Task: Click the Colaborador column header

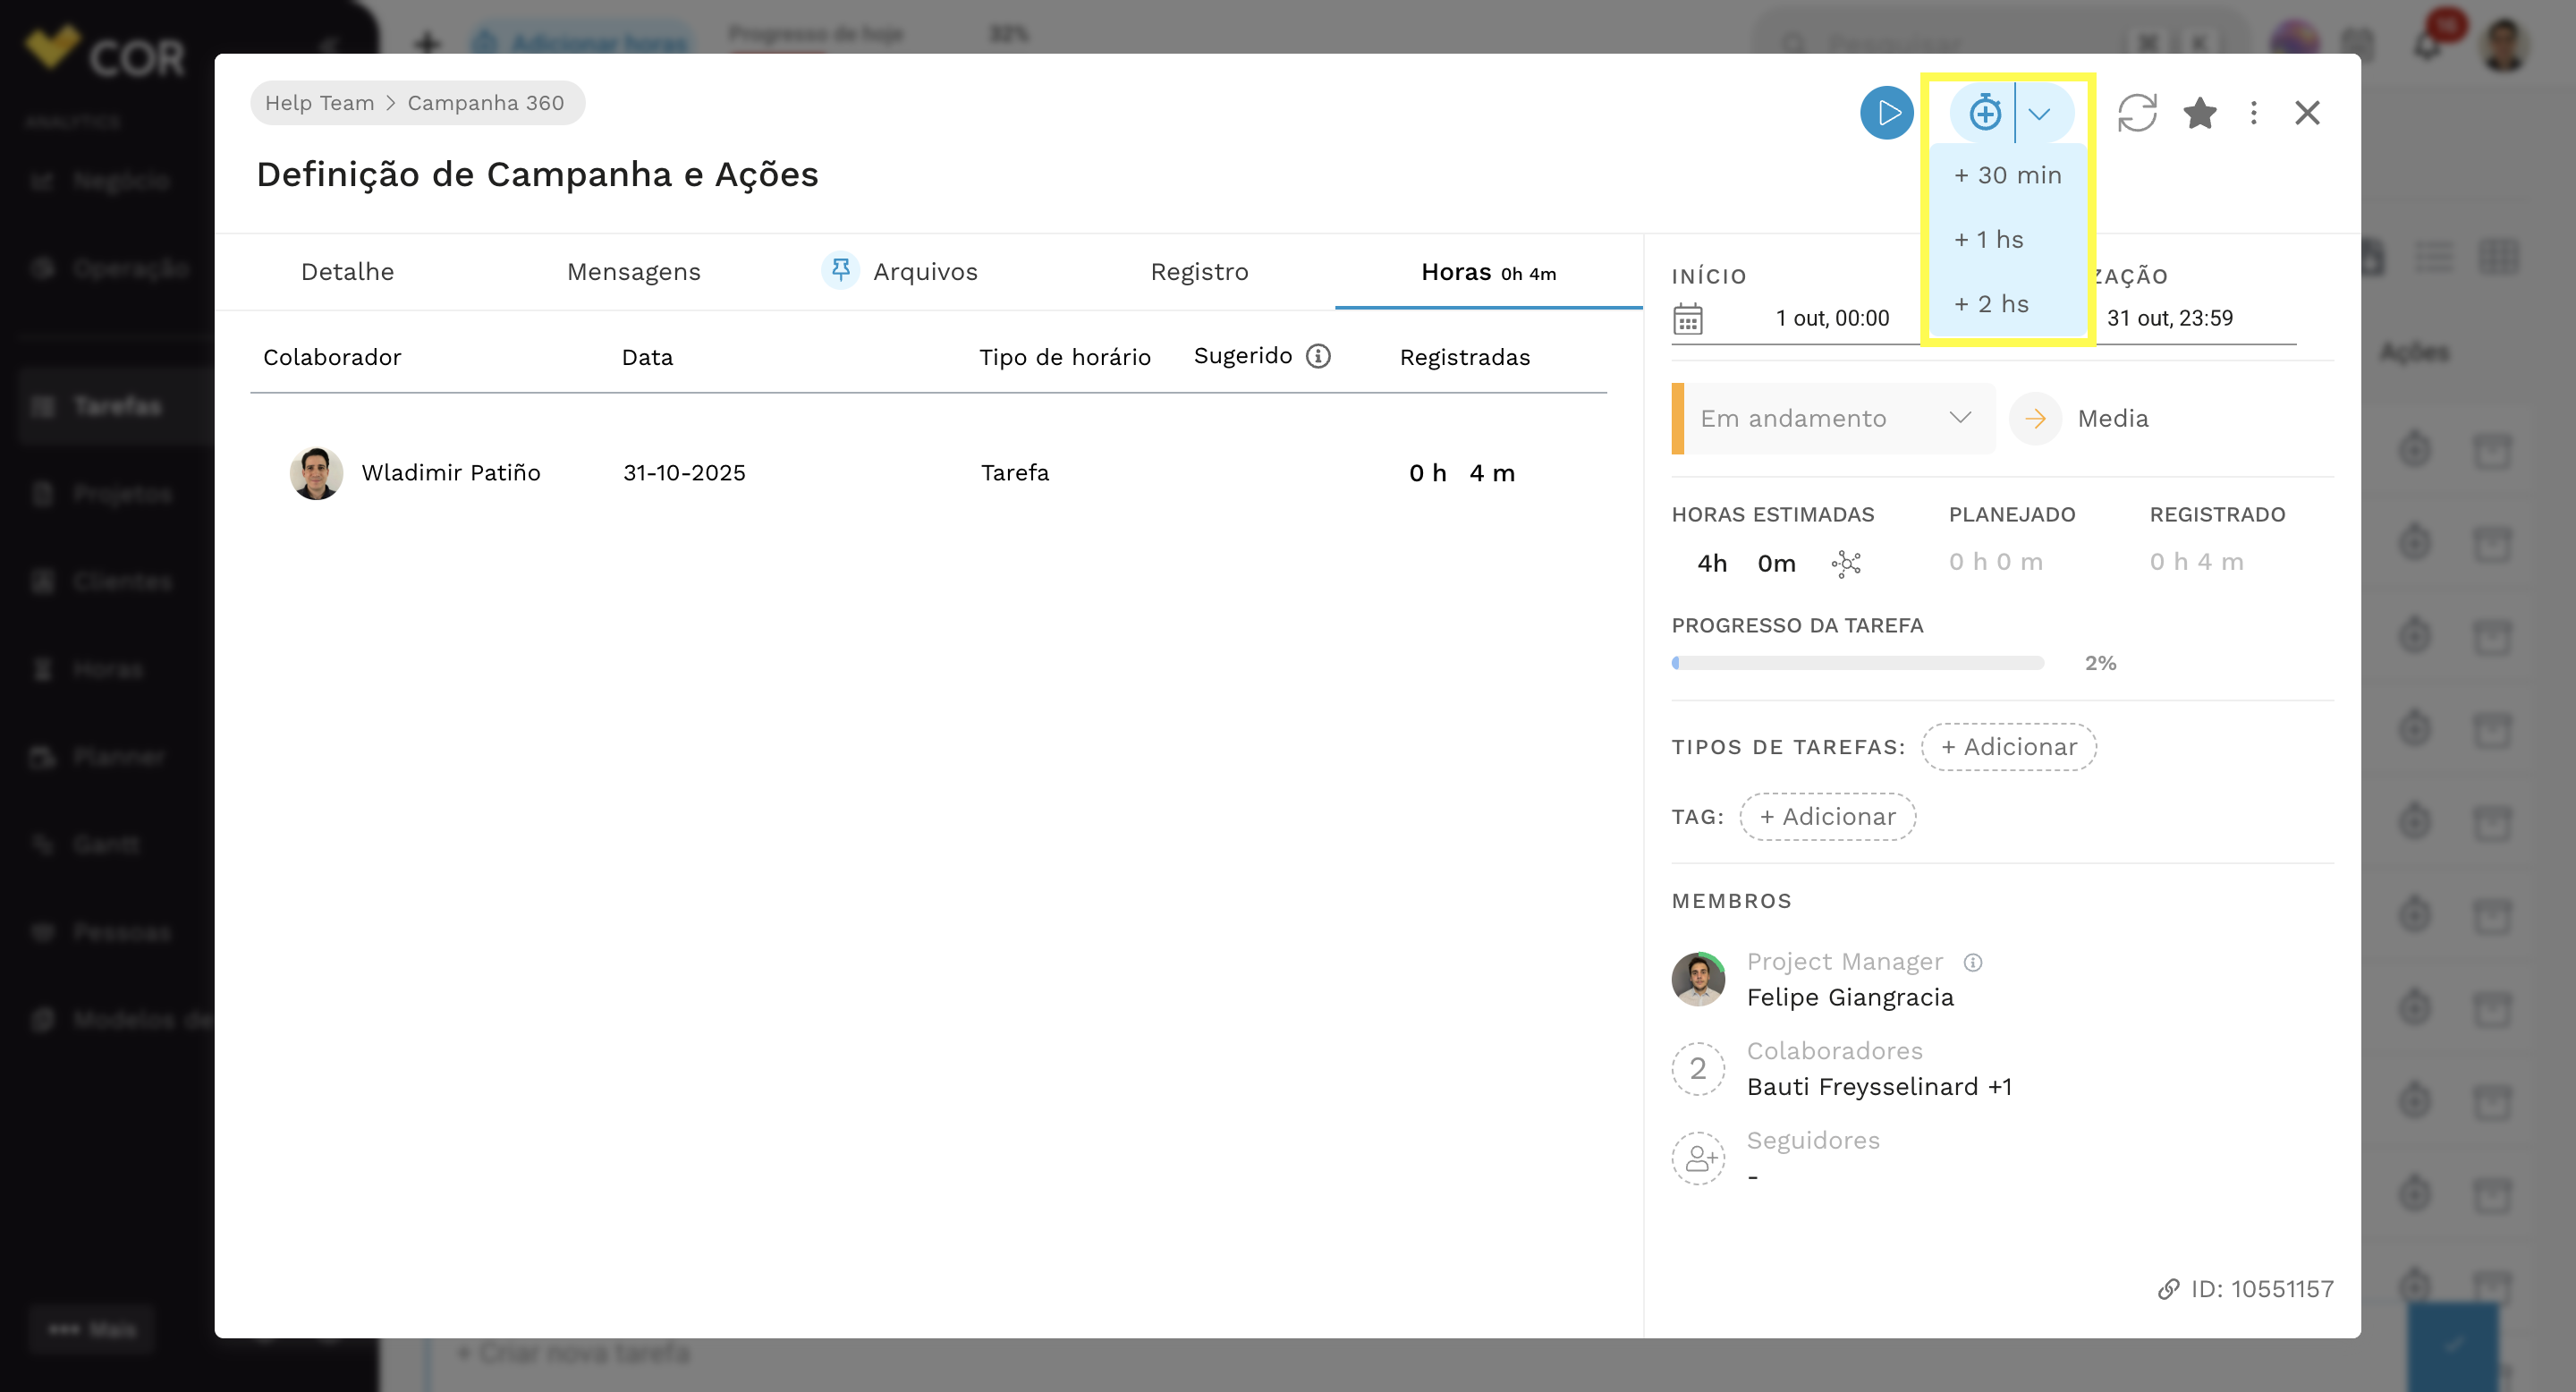Action: tap(332, 358)
